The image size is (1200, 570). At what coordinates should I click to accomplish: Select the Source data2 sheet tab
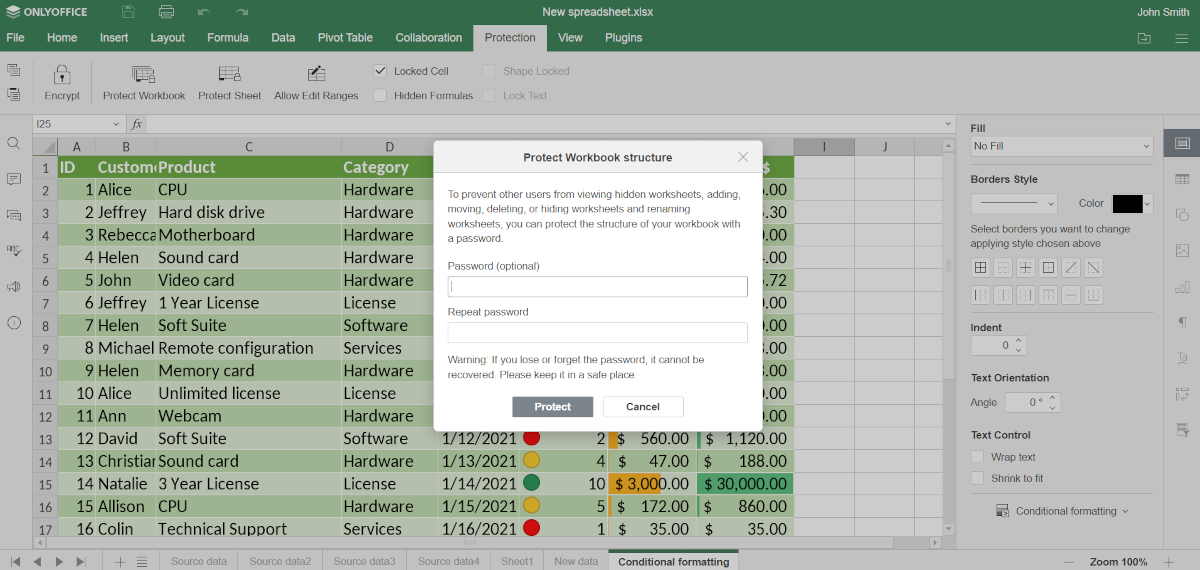(x=280, y=561)
